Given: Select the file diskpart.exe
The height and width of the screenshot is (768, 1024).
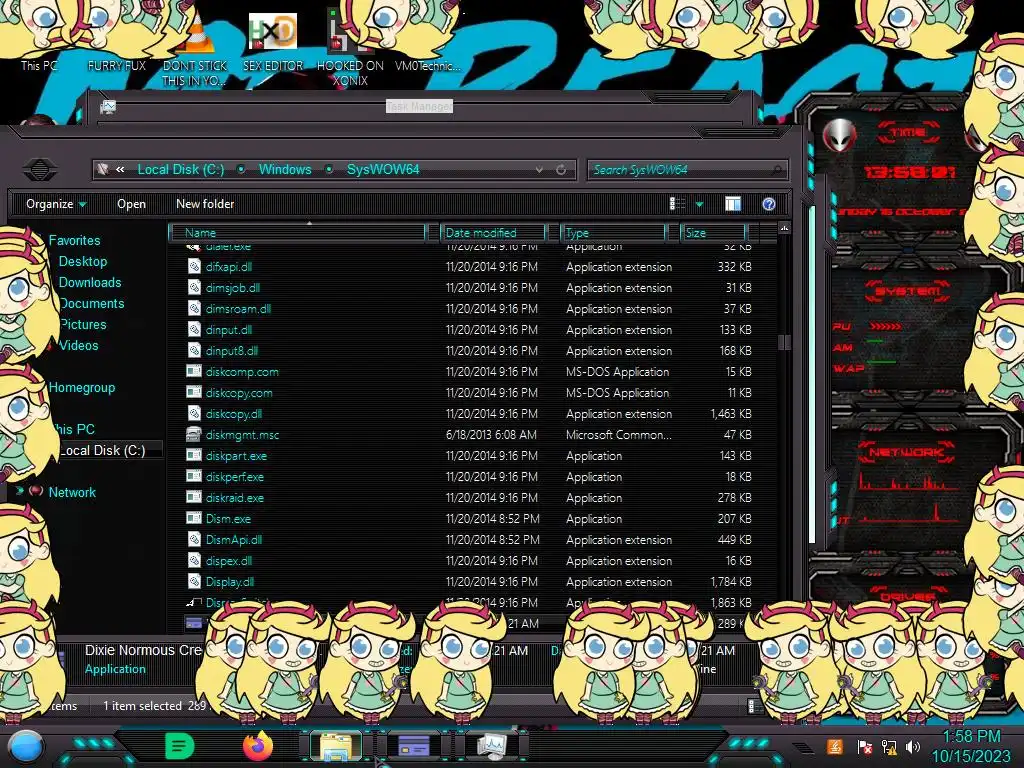Looking at the screenshot, I should pyautogui.click(x=236, y=455).
